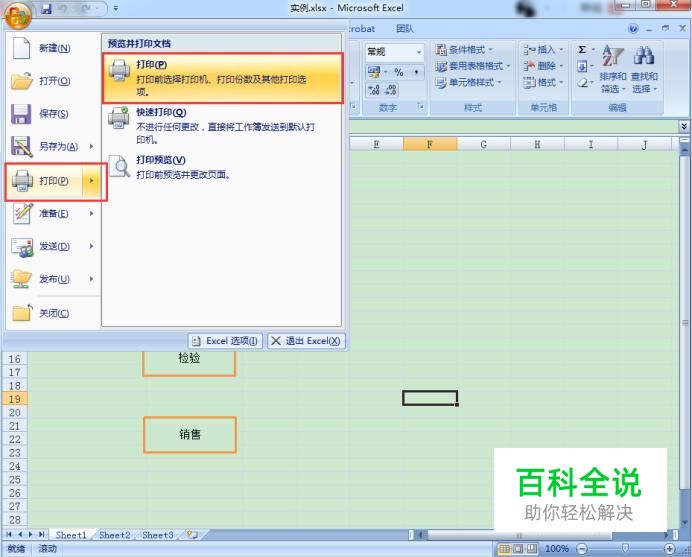This screenshot has width=692, height=557.
Task: Click the Excel 选项(I) button
Action: coord(226,341)
